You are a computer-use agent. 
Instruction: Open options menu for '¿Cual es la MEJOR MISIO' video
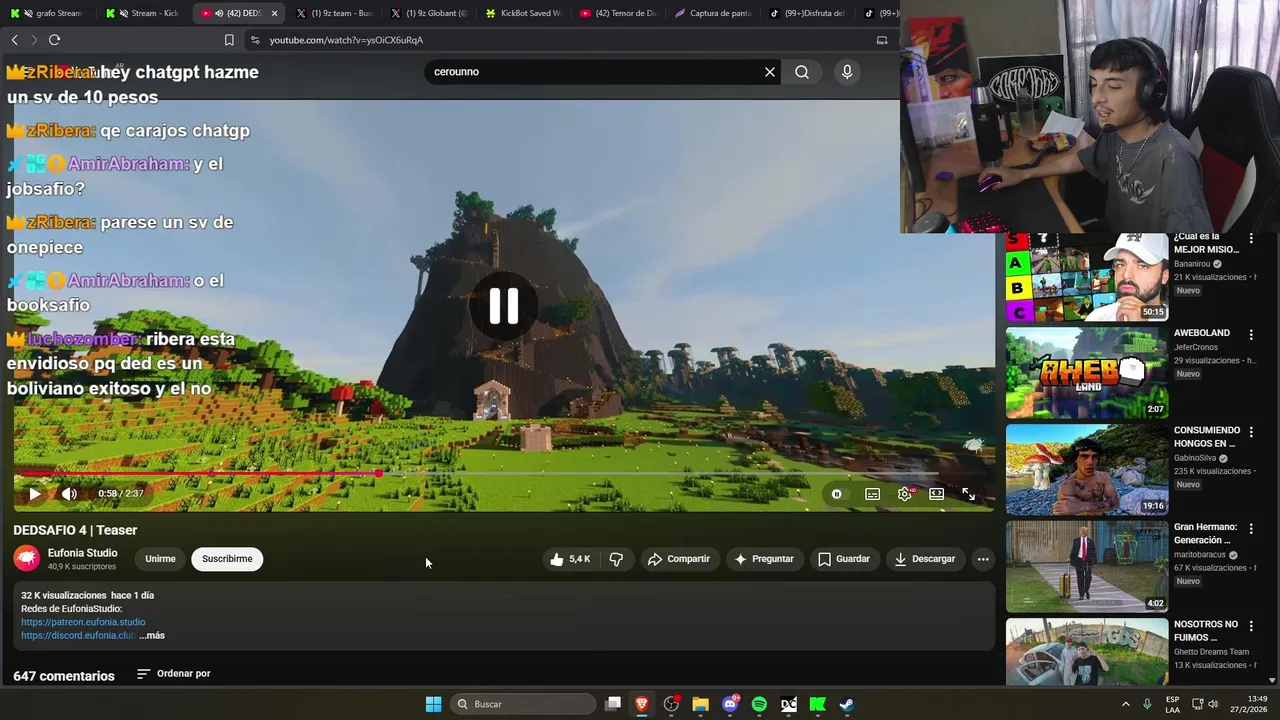click(x=1251, y=237)
